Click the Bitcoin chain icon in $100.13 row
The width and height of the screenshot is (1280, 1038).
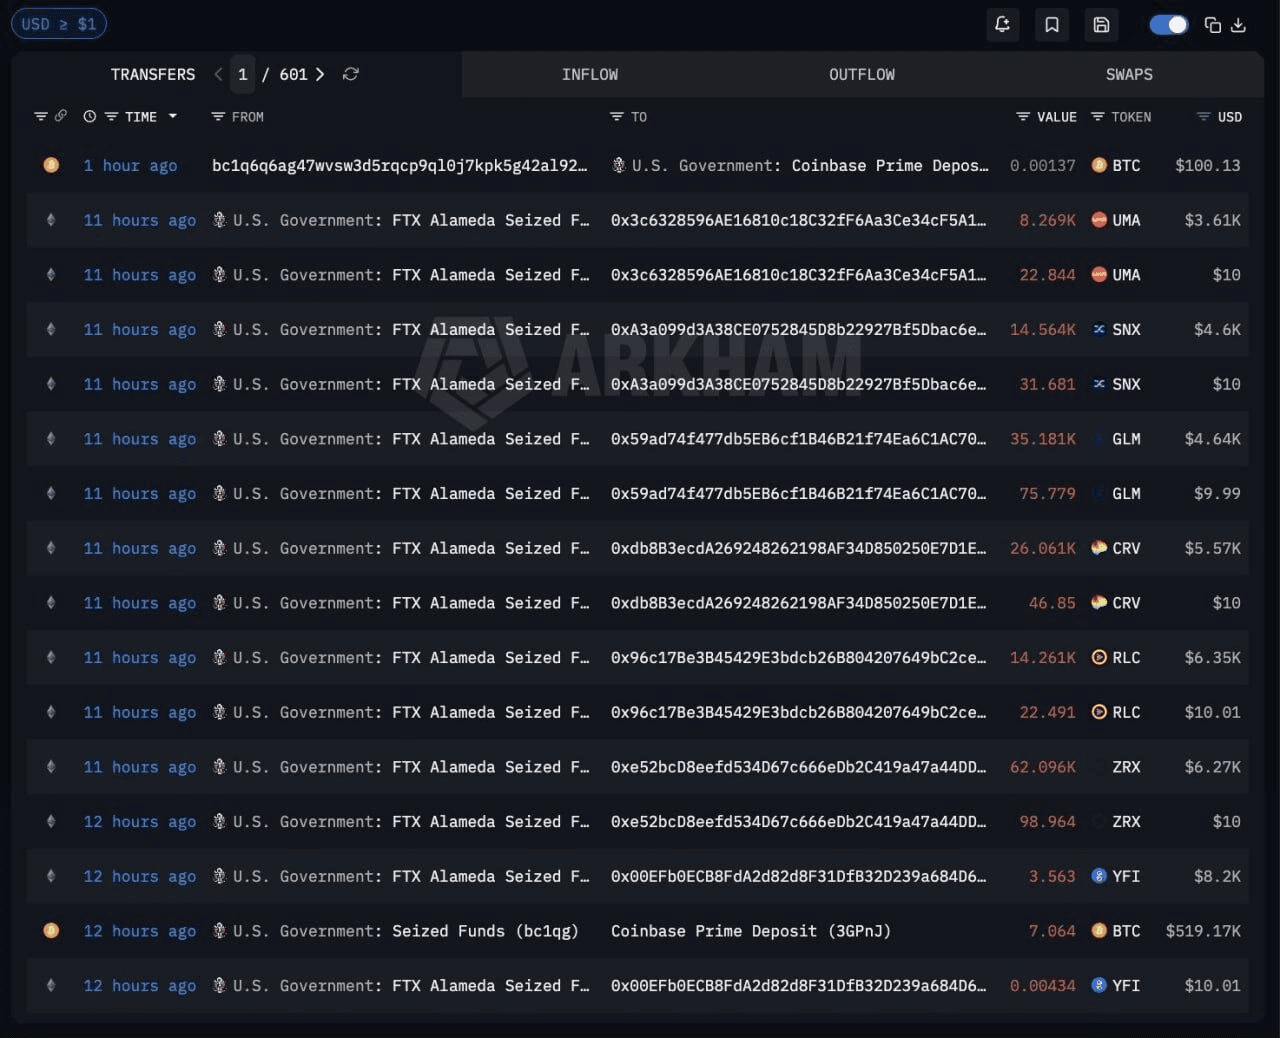(51, 165)
